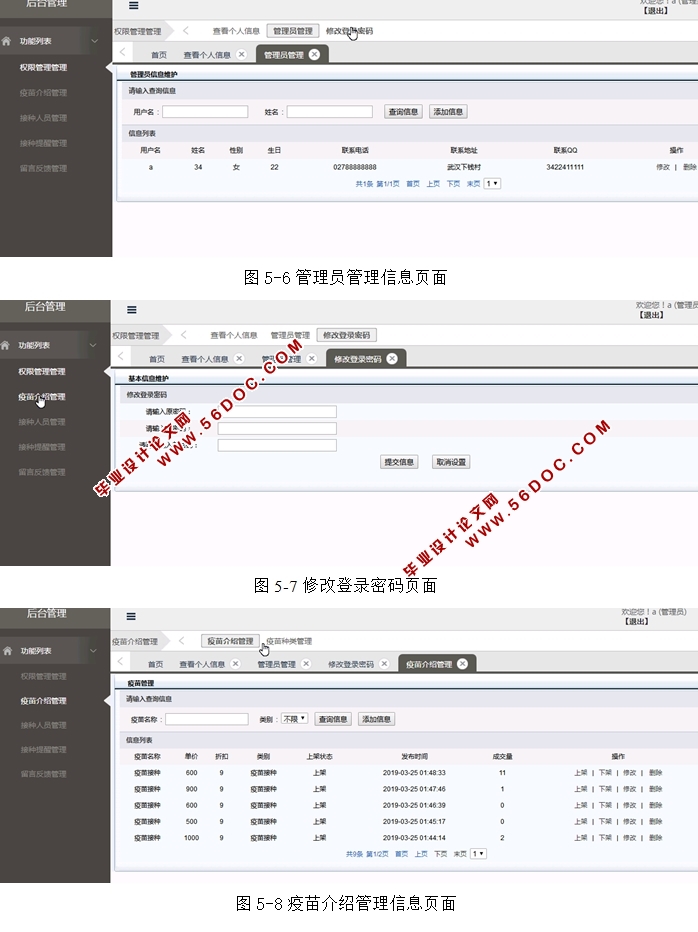Close the 修改登录密码 tab in Figure 5-7
The image size is (698, 932).
click(x=392, y=358)
